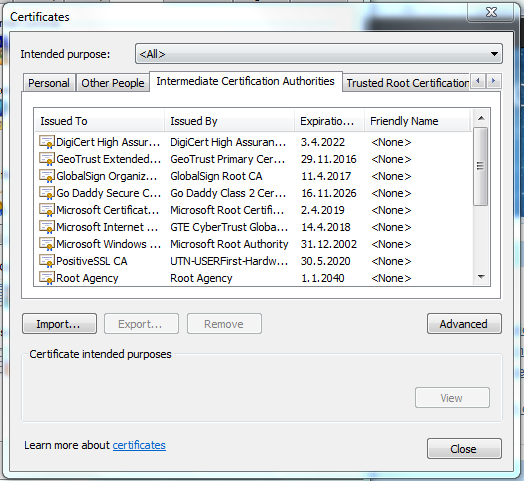Click Import... button
Viewport: 524px width, 481px height.
click(59, 324)
